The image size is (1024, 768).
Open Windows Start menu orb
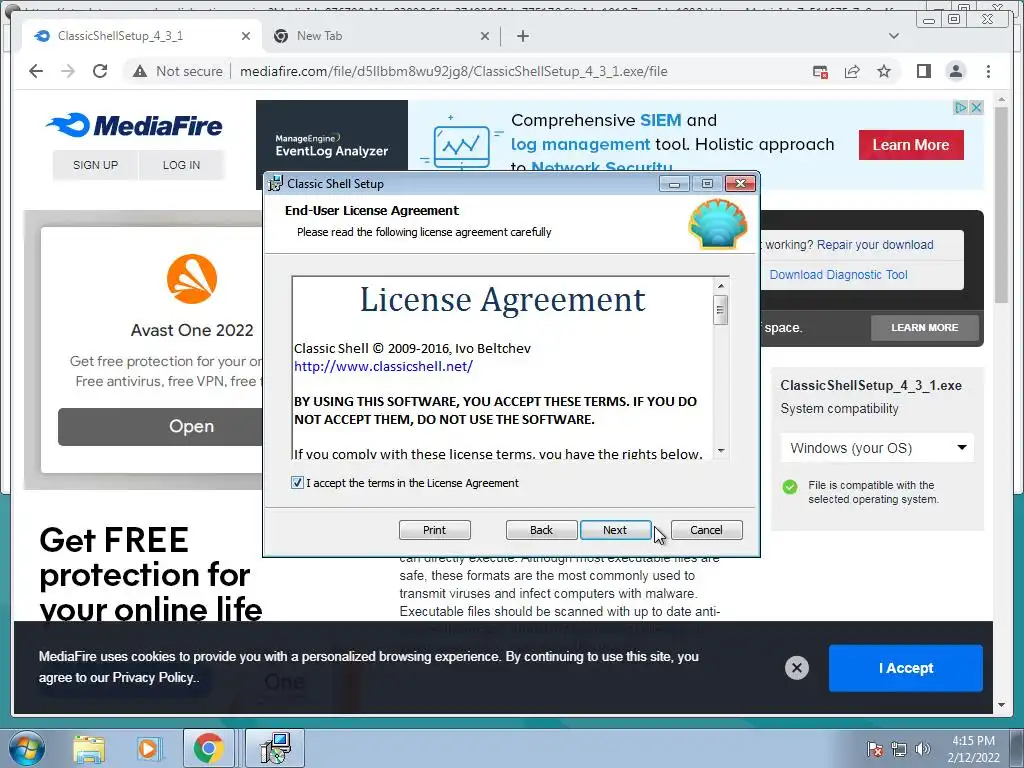click(27, 748)
